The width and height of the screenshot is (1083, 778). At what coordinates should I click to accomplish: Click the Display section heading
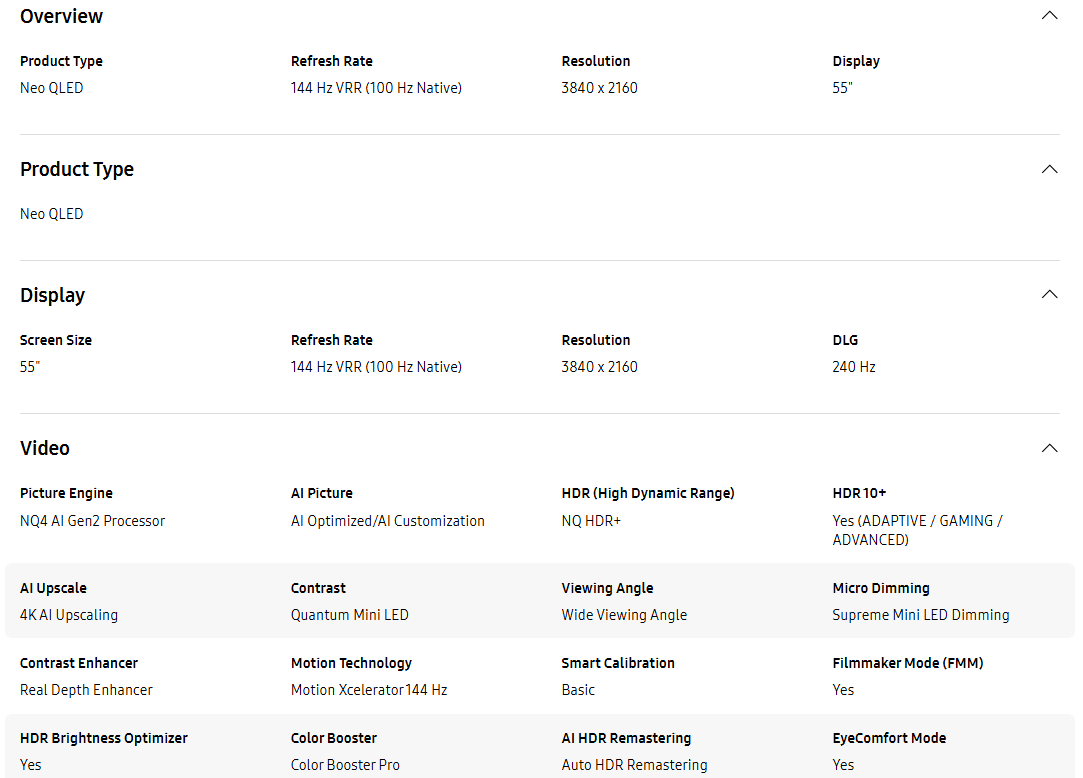point(52,295)
